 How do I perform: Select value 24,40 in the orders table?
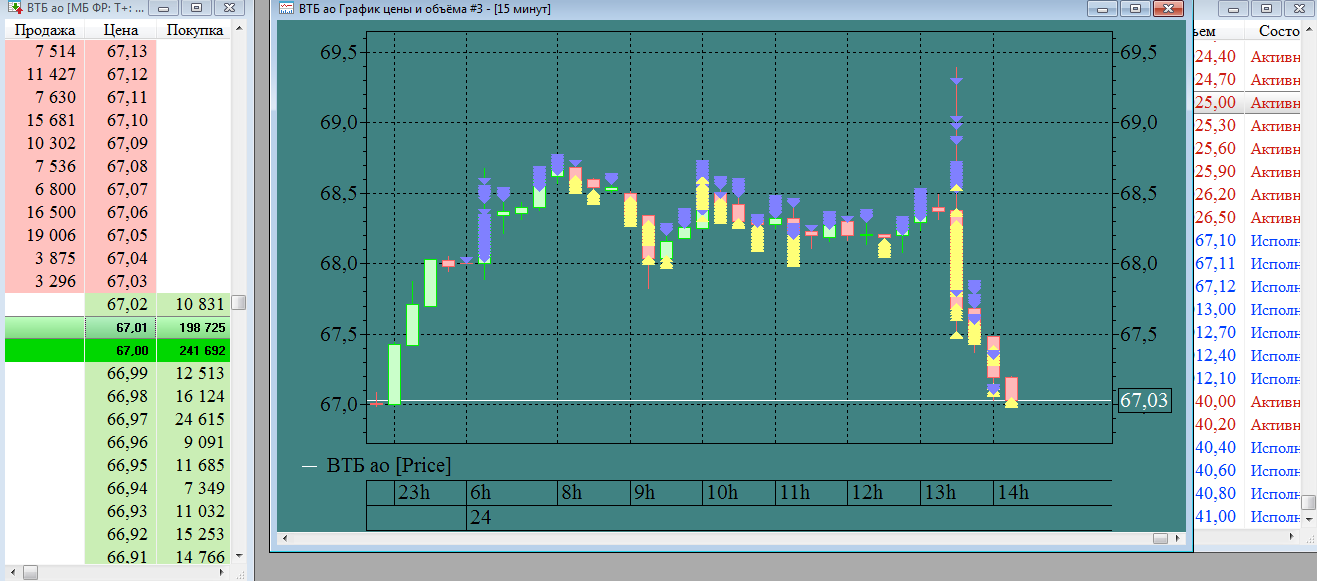click(x=1215, y=57)
